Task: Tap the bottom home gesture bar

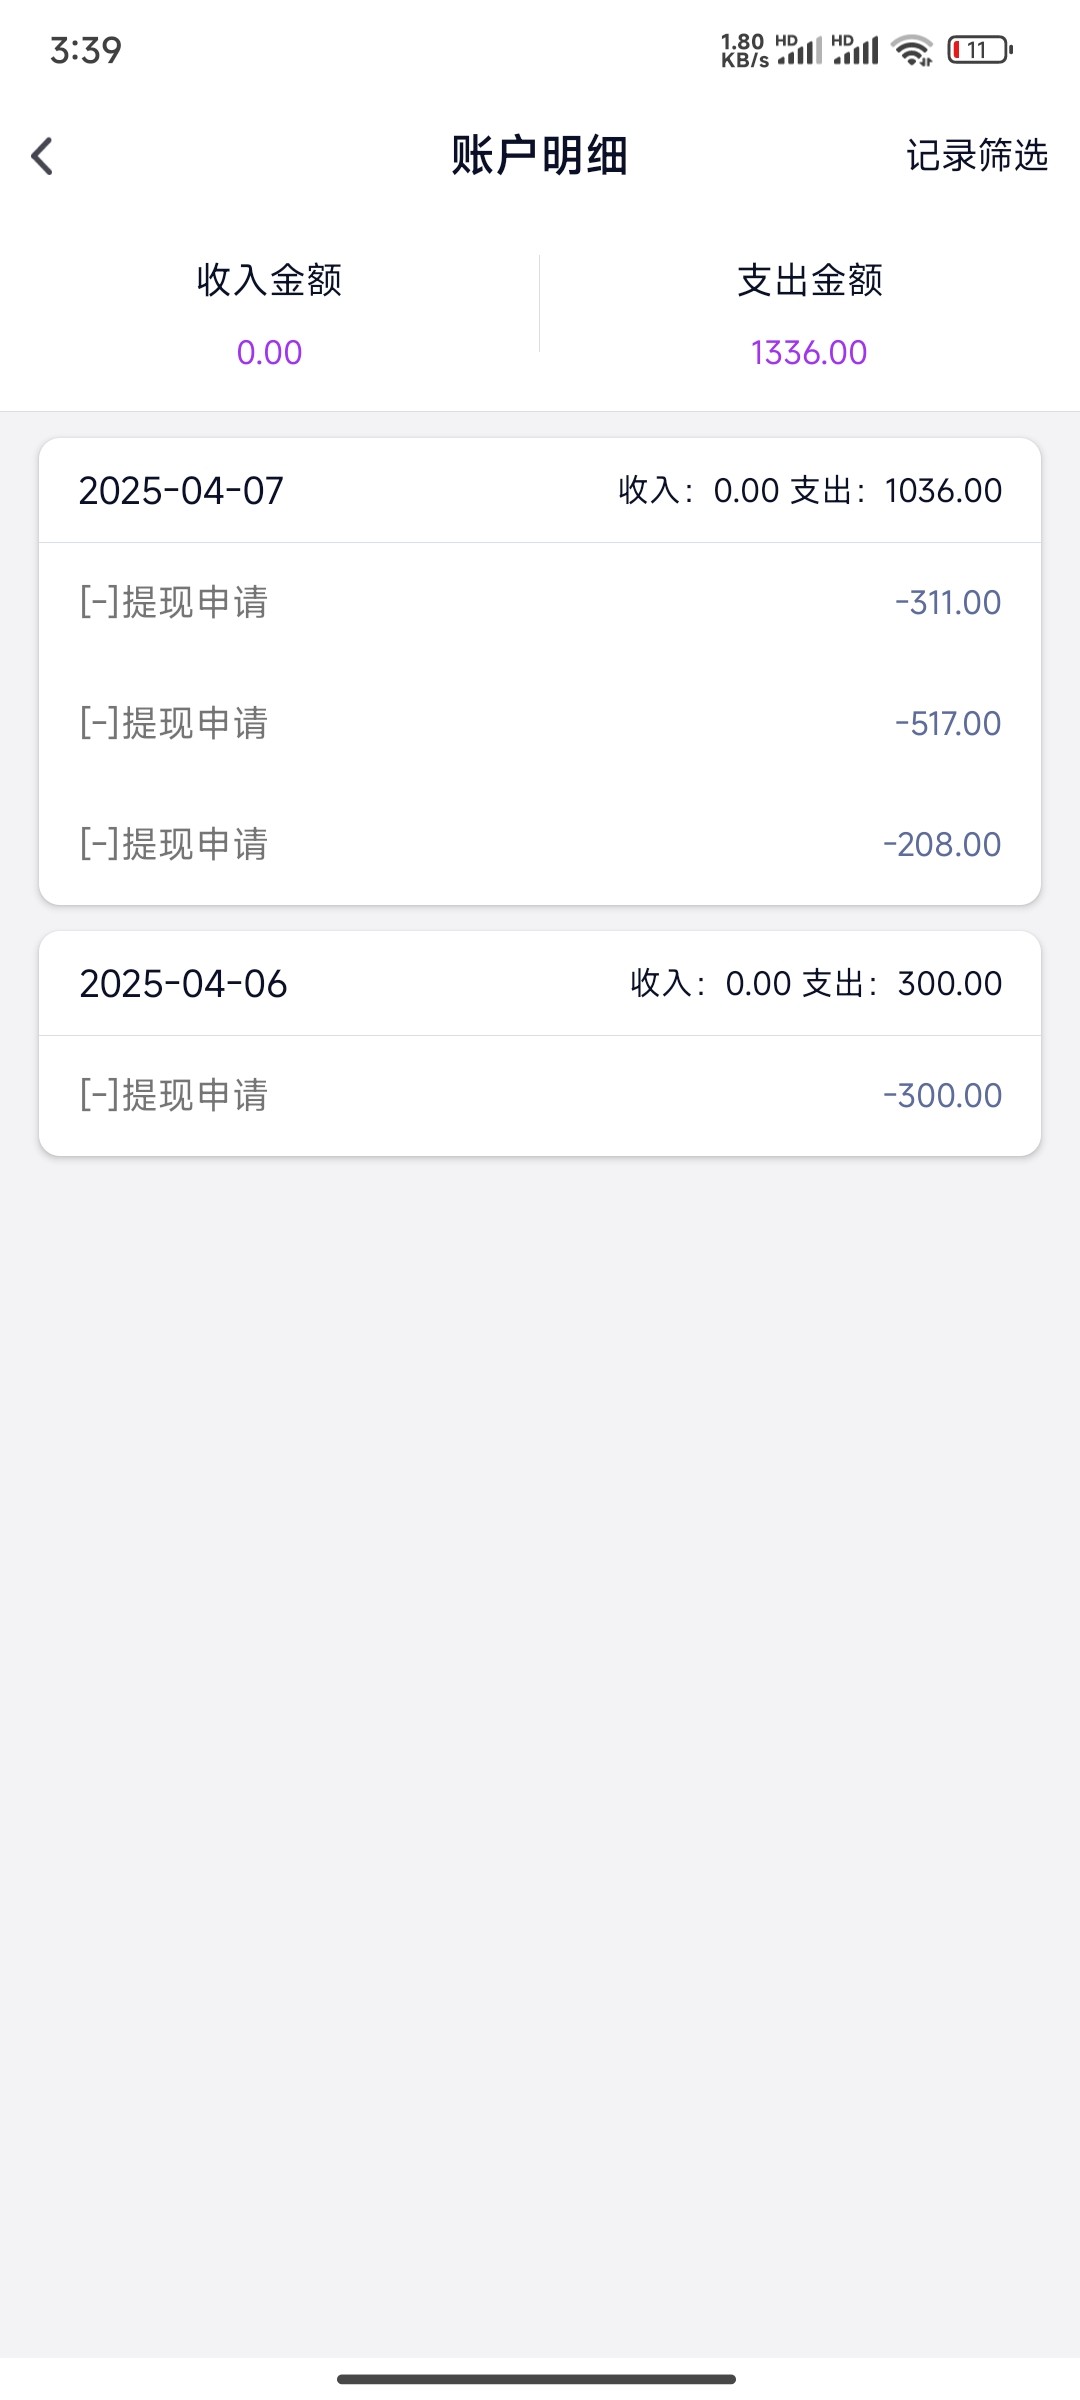Action: (537, 2379)
